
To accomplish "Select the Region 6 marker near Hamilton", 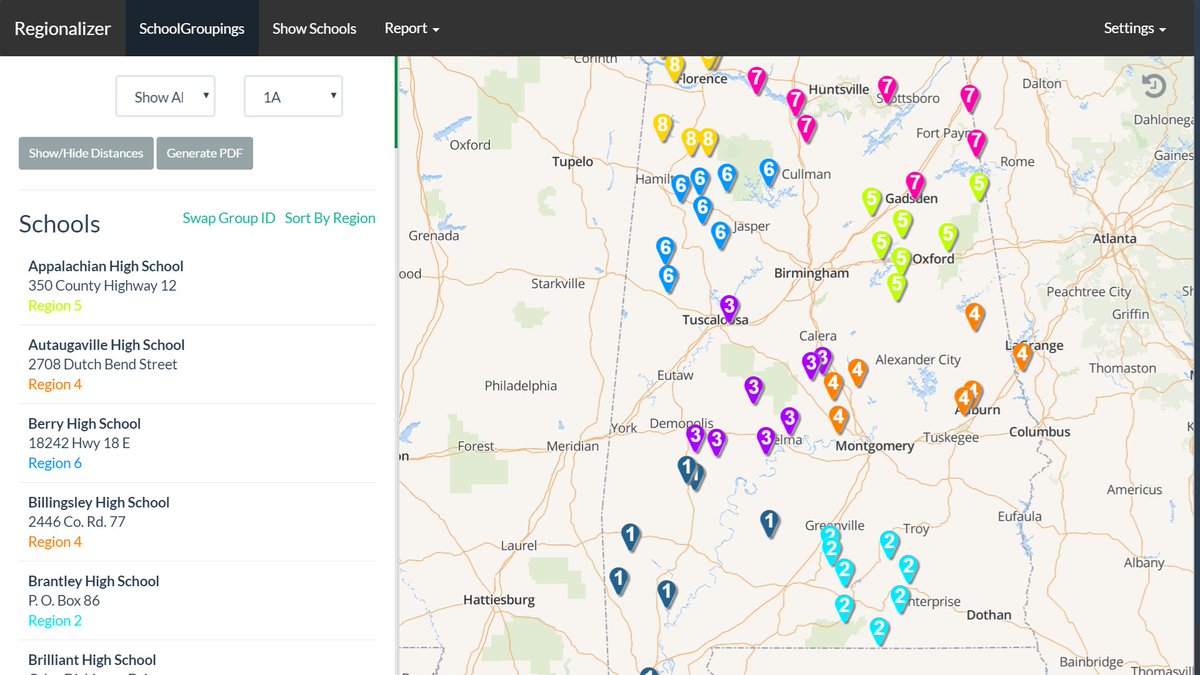I will click(681, 187).
